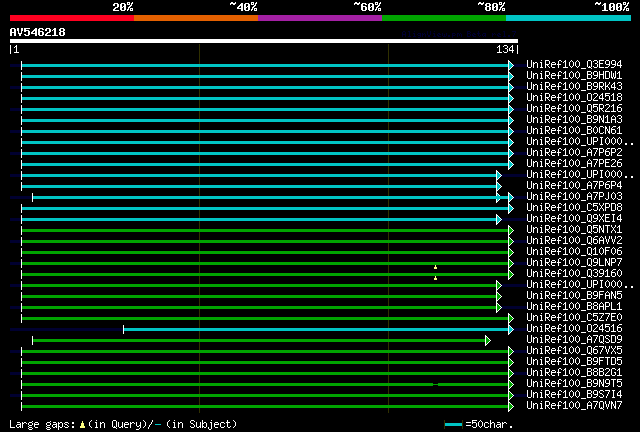Screen dimensions: 640x432
Task: Click the arrowhead ending B9FAN5 alignment bar
Action: click(x=499, y=296)
